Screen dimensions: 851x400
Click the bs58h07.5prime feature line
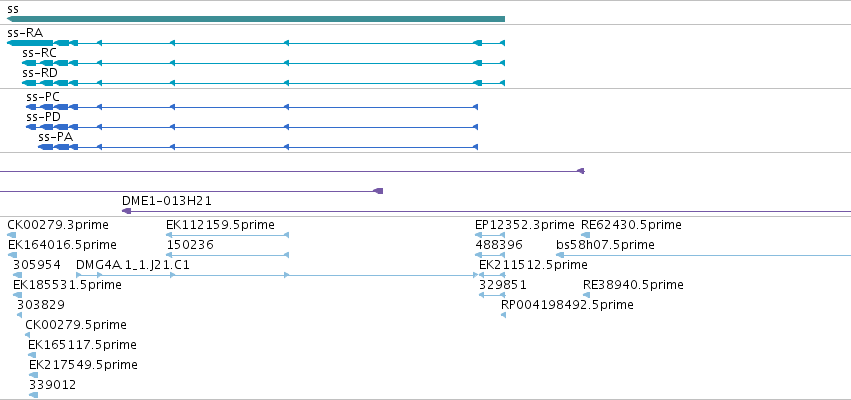click(x=704, y=255)
